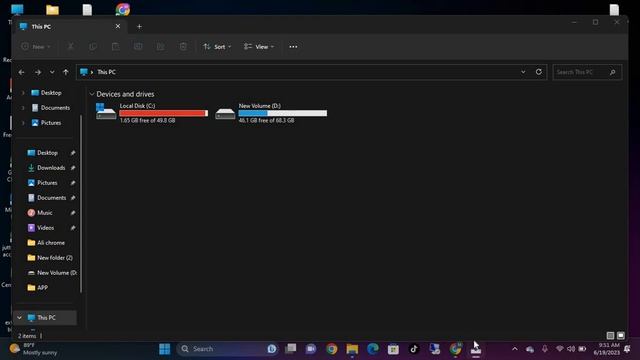Select This PC in navigation pane
The image size is (640, 360).
point(46,318)
